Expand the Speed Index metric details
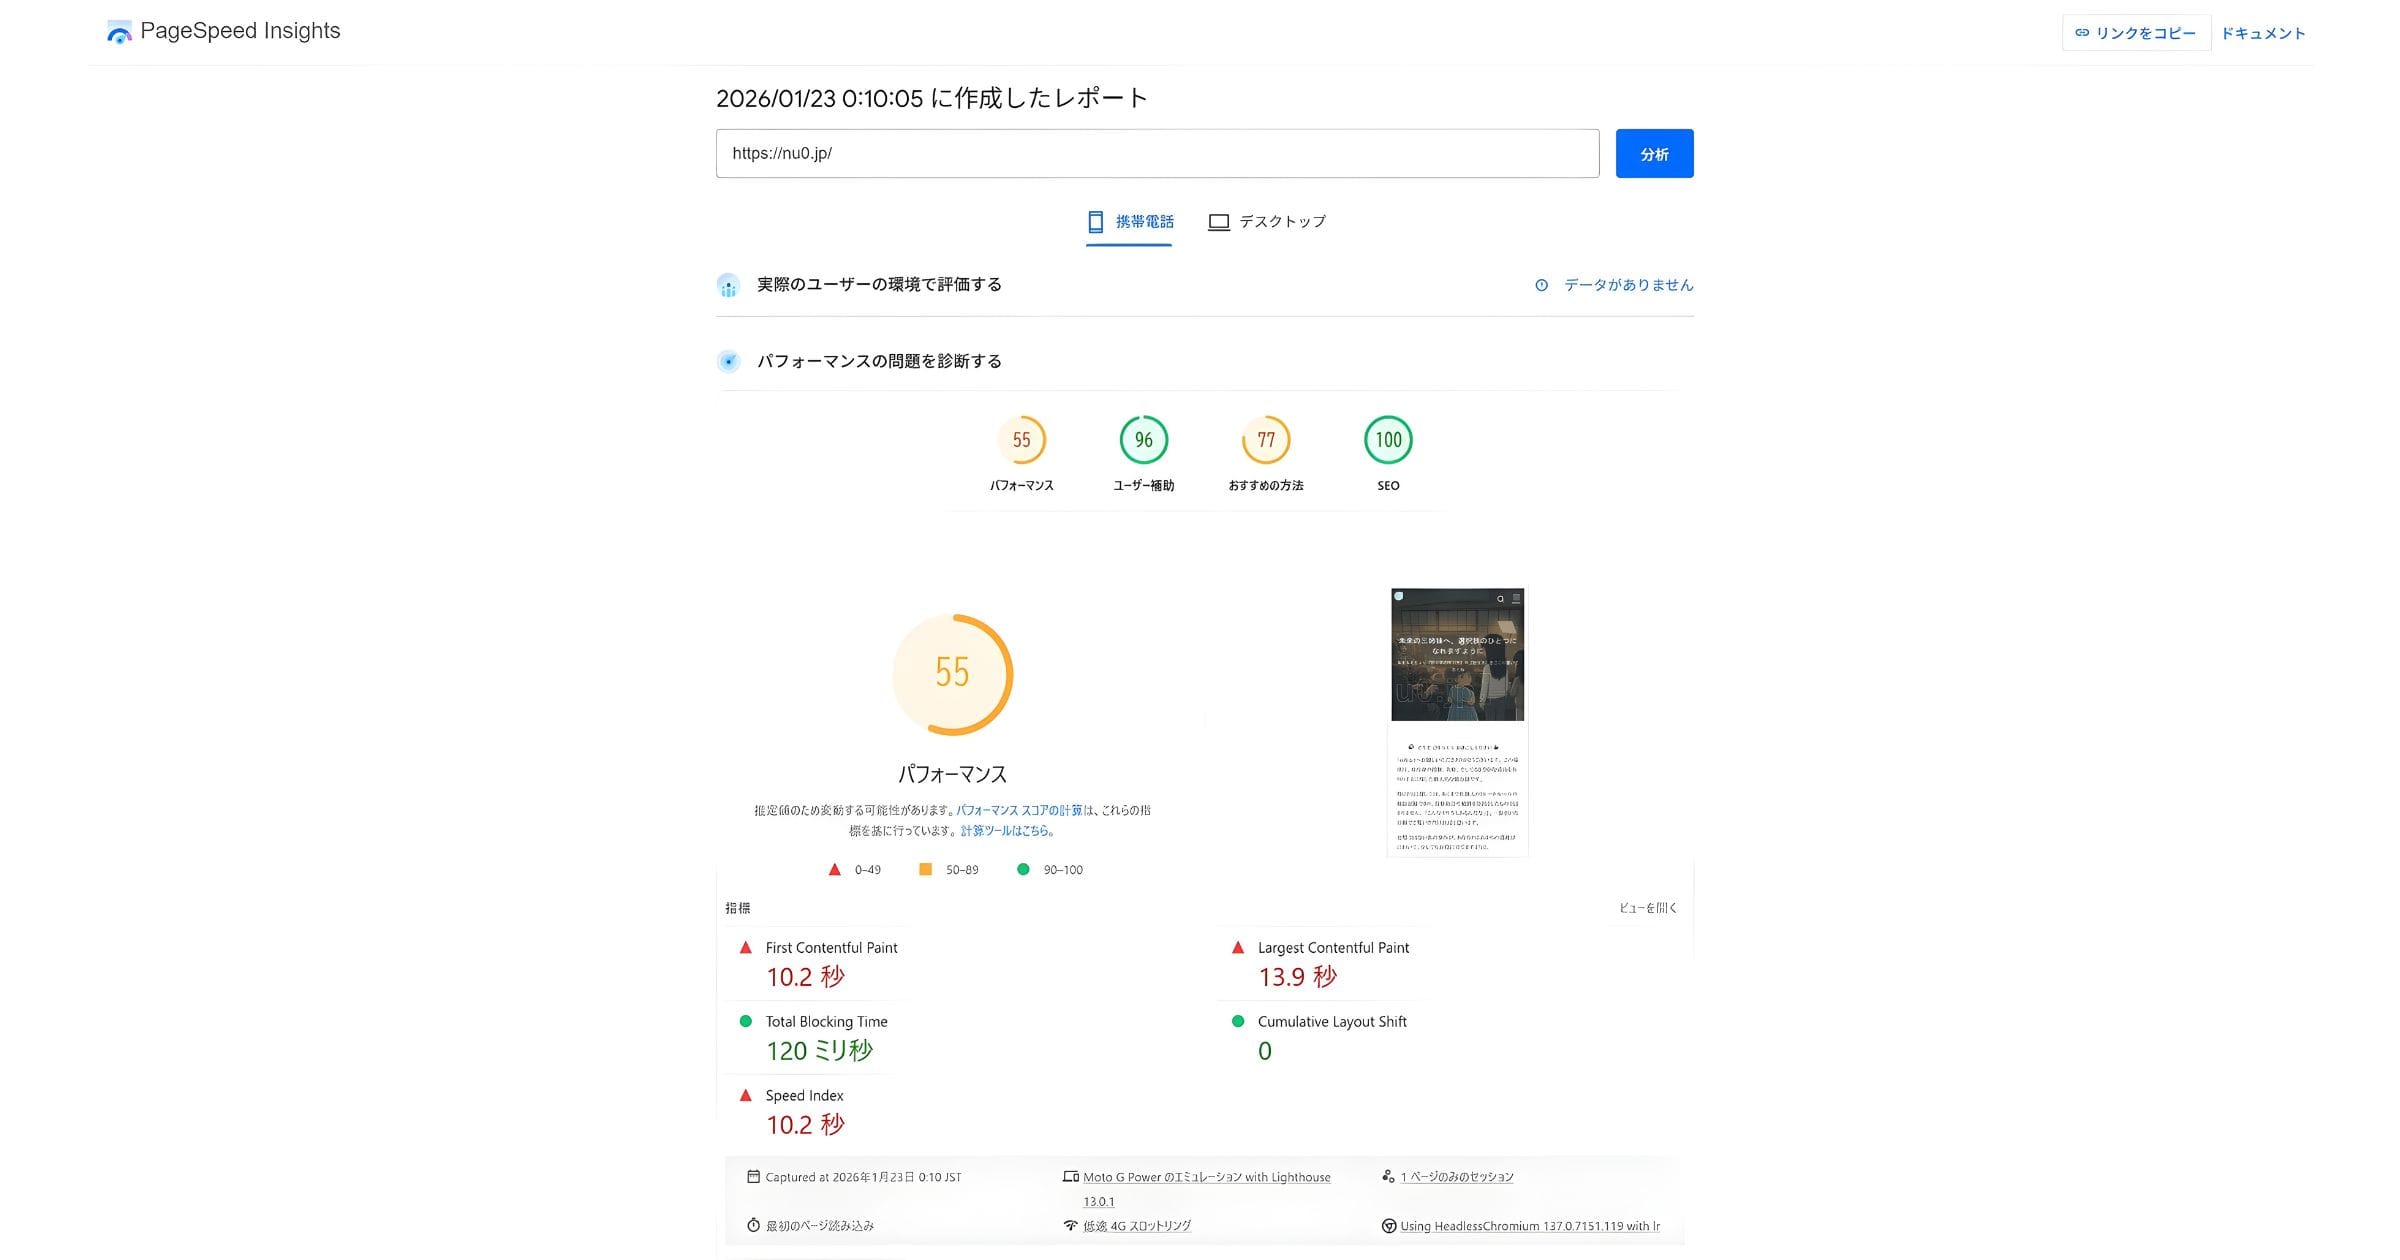 pos(803,1095)
